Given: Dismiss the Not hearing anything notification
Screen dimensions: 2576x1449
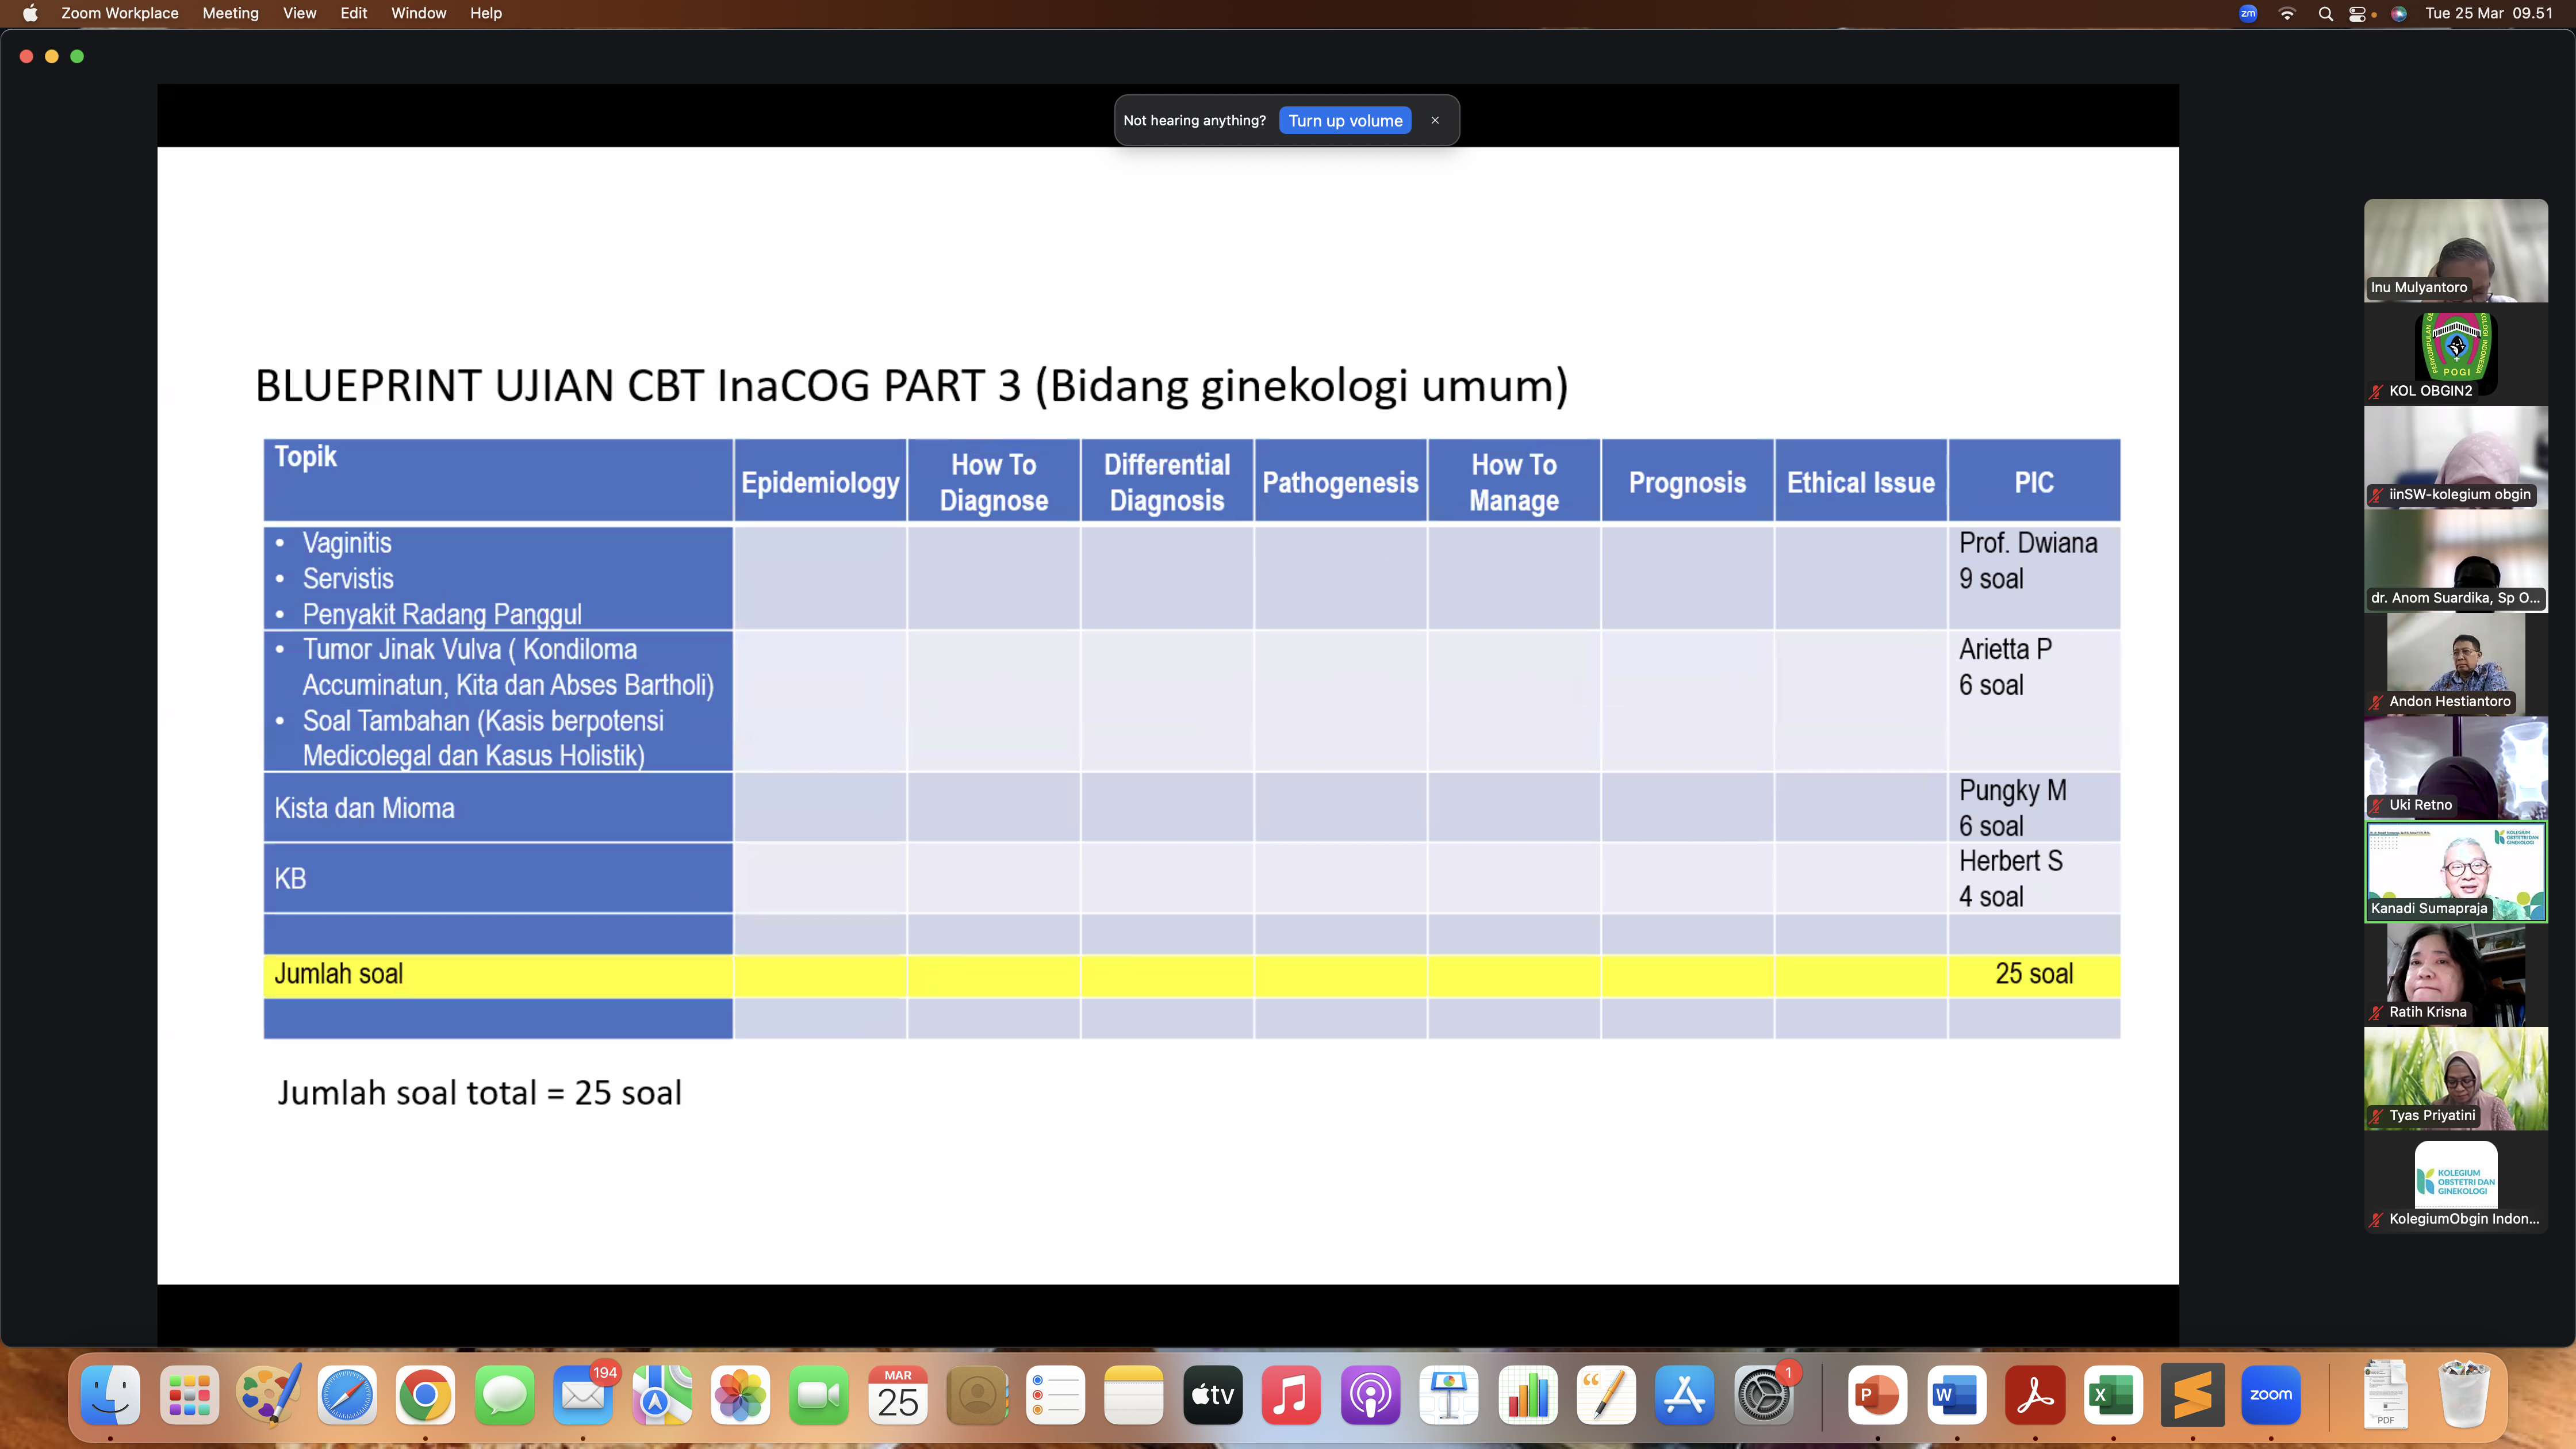Looking at the screenshot, I should tap(1435, 120).
